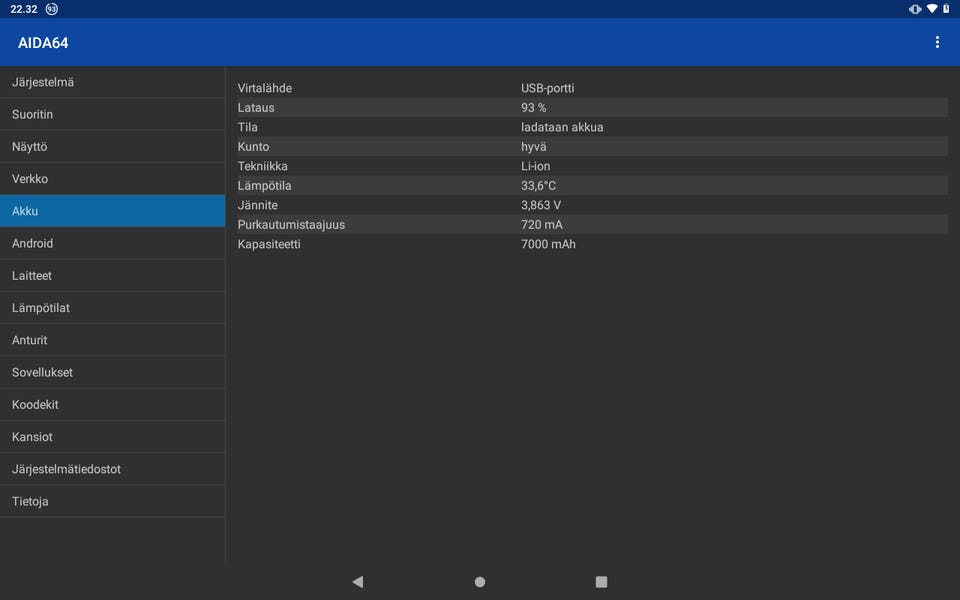Show the Laitteet page
The image size is (960, 600).
pyautogui.click(x=113, y=276)
